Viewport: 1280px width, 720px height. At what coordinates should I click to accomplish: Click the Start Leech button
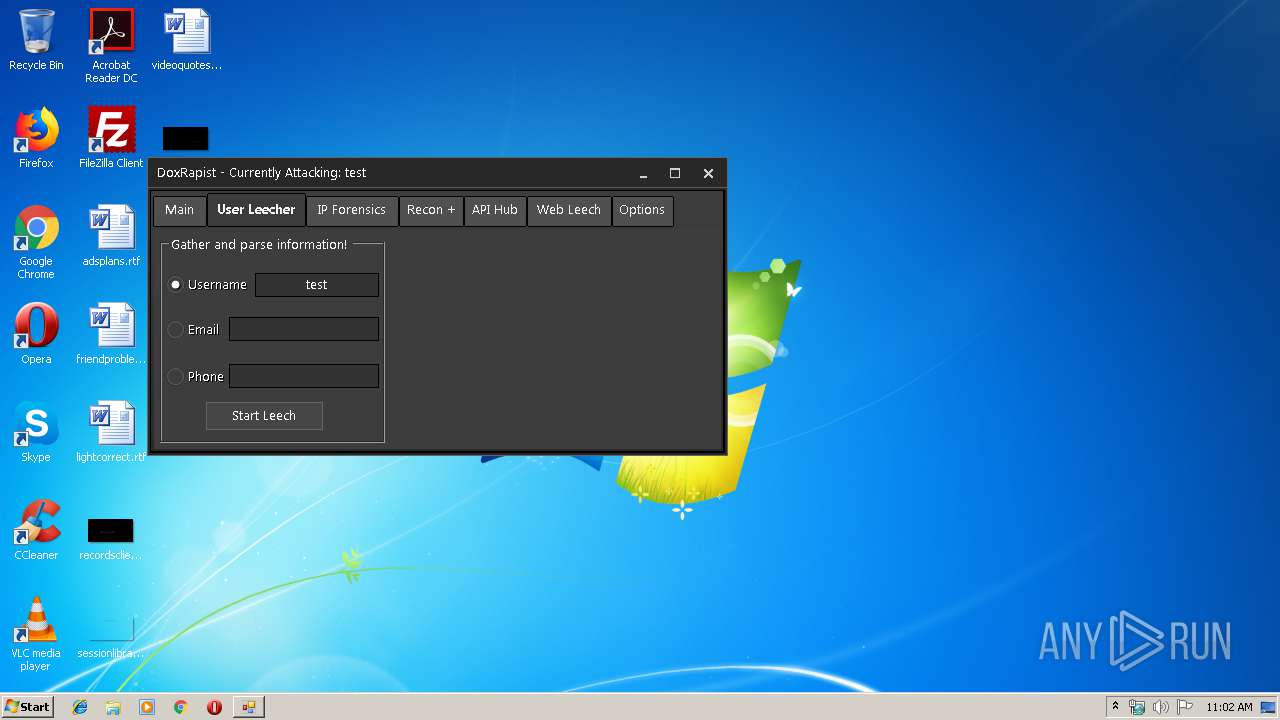coord(264,416)
